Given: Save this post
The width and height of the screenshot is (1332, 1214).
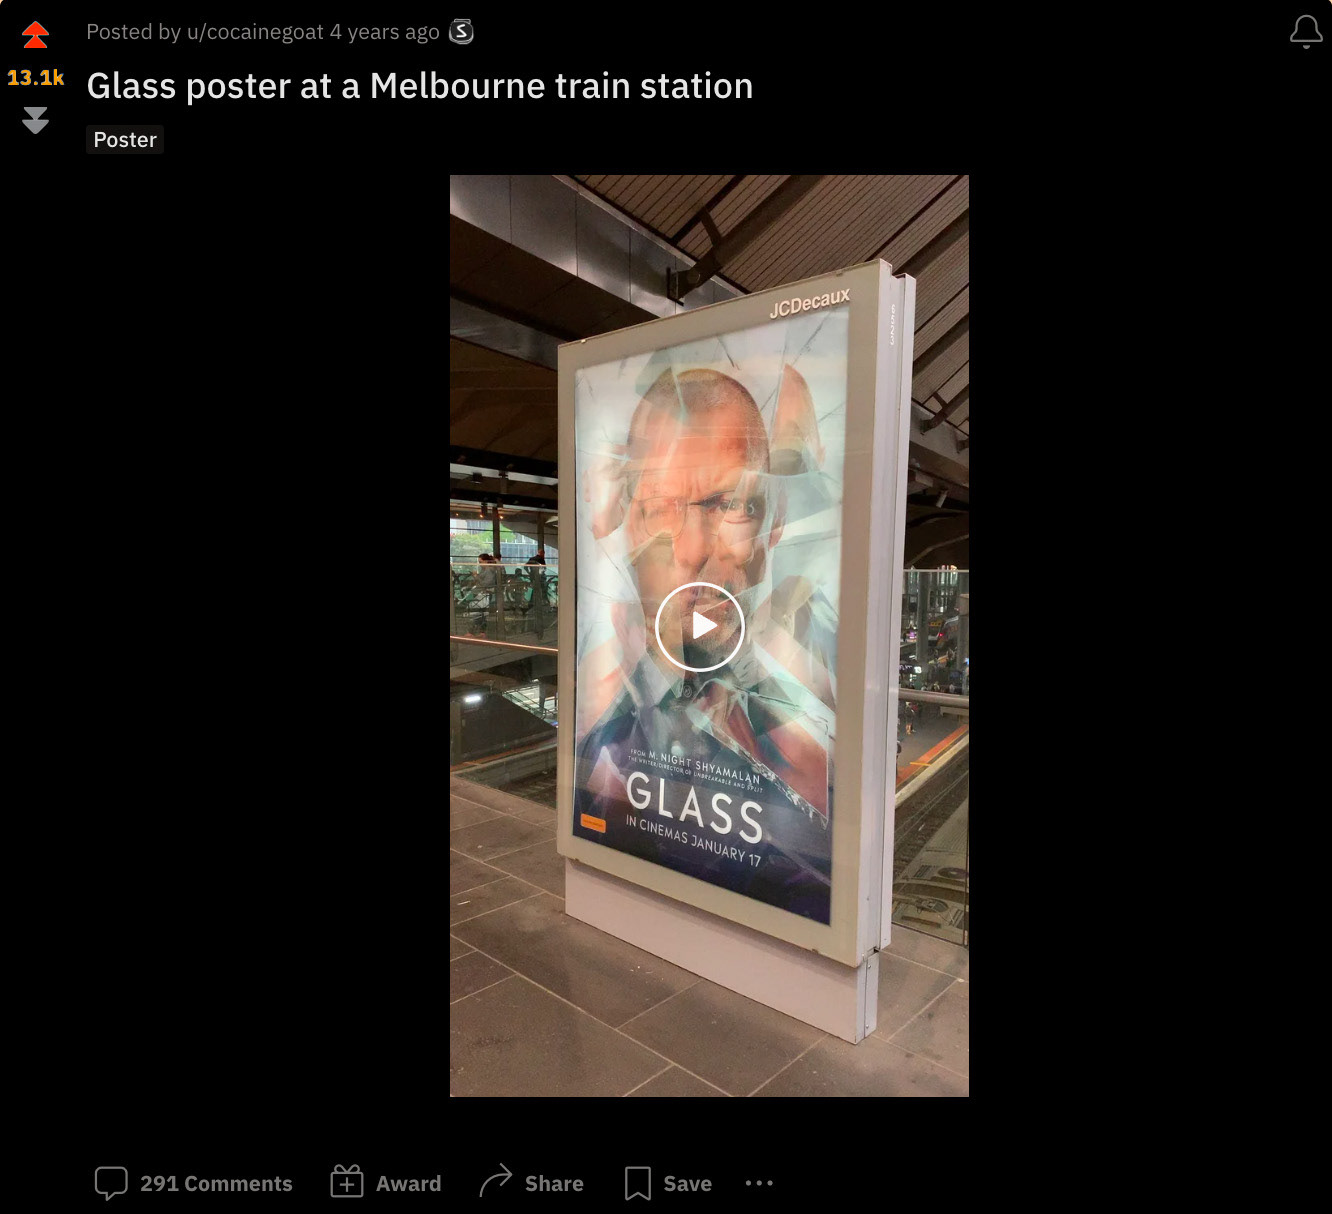Looking at the screenshot, I should point(668,1183).
